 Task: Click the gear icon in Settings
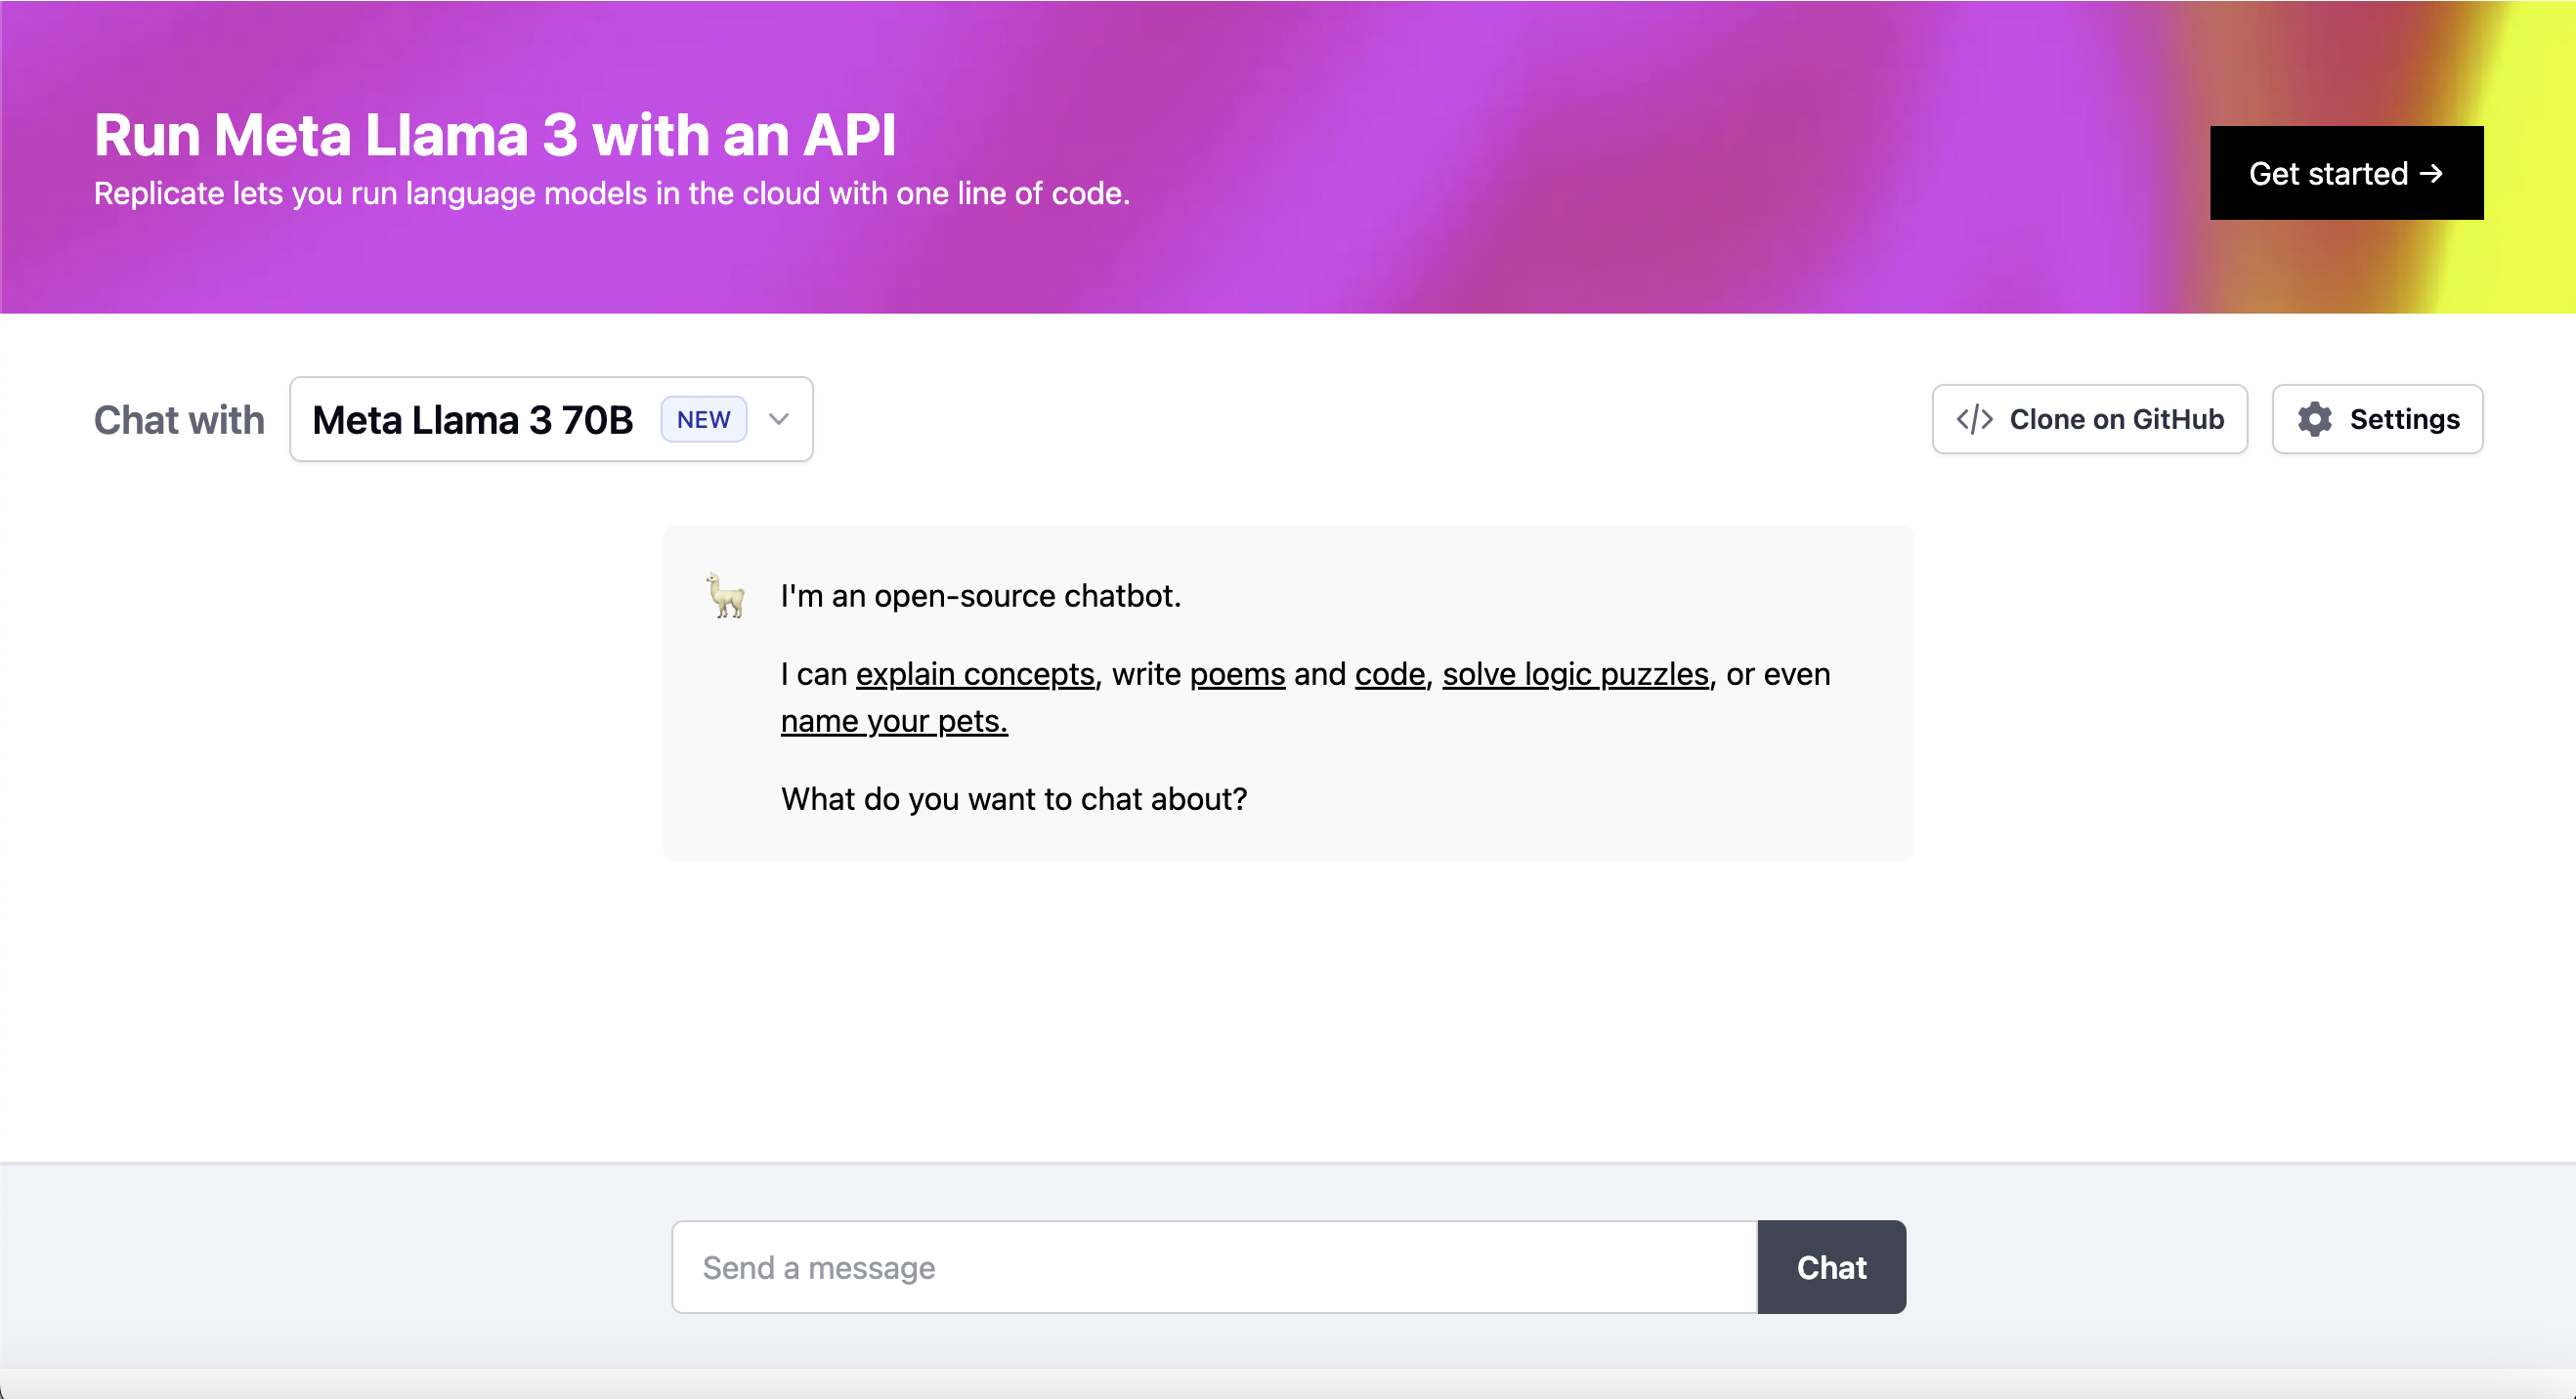point(2314,419)
